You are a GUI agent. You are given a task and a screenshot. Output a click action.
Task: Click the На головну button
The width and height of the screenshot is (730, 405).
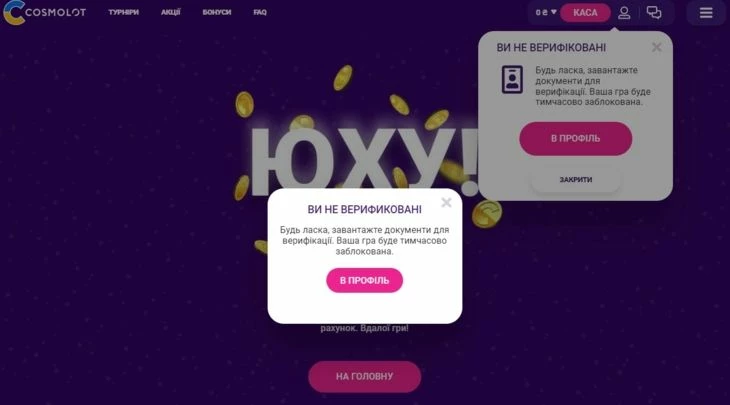click(365, 377)
